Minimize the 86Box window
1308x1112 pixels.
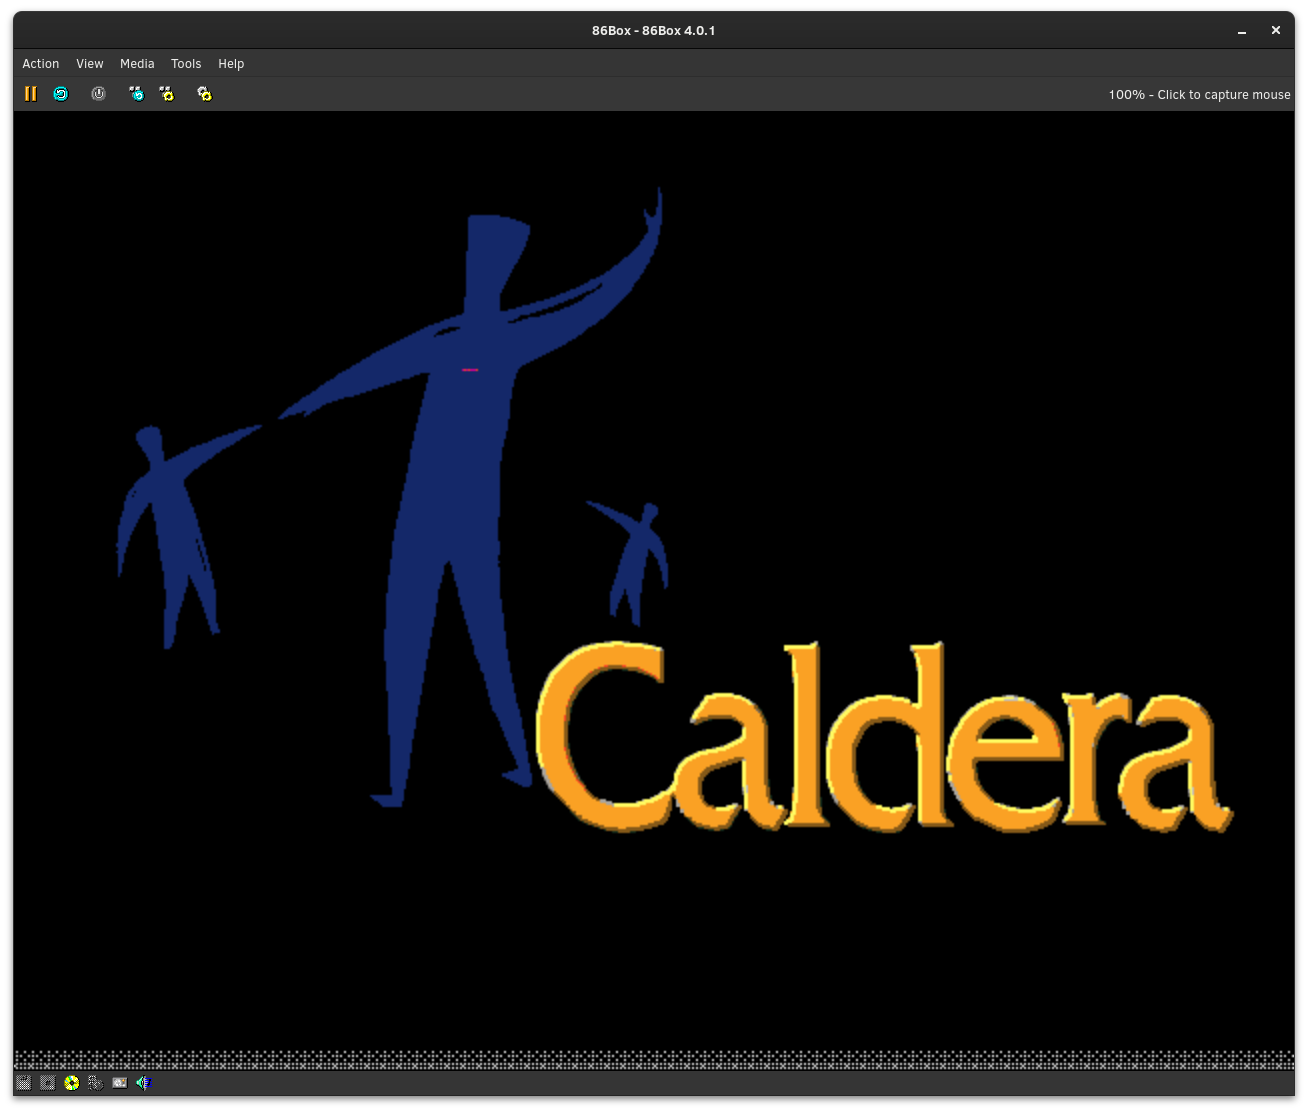click(1241, 30)
